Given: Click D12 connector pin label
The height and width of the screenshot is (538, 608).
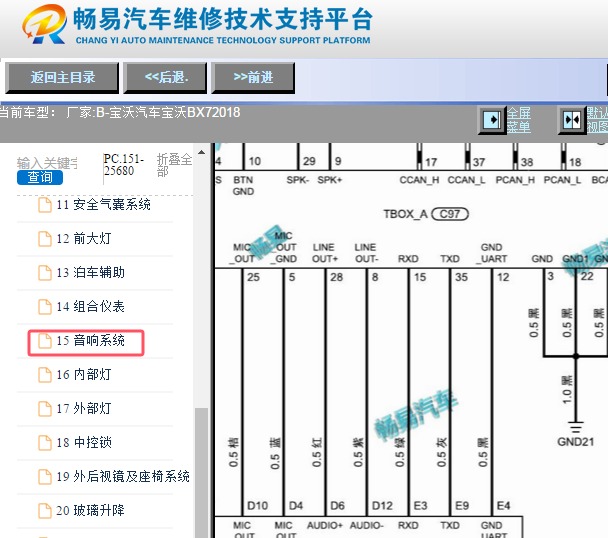Looking at the screenshot, I should (x=382, y=506).
